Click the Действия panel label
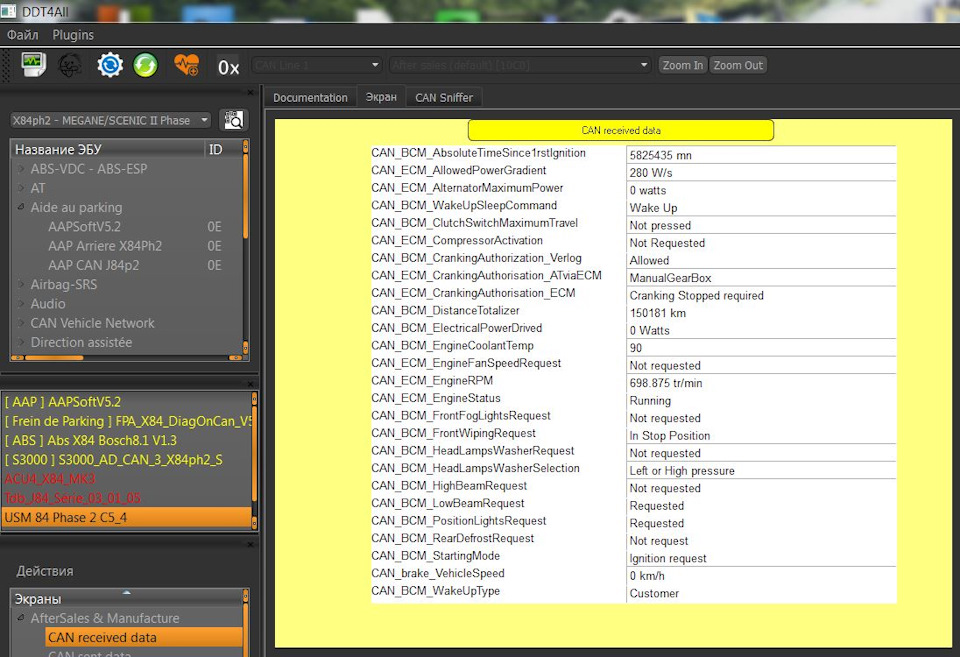This screenshot has width=960, height=657. [x=45, y=571]
